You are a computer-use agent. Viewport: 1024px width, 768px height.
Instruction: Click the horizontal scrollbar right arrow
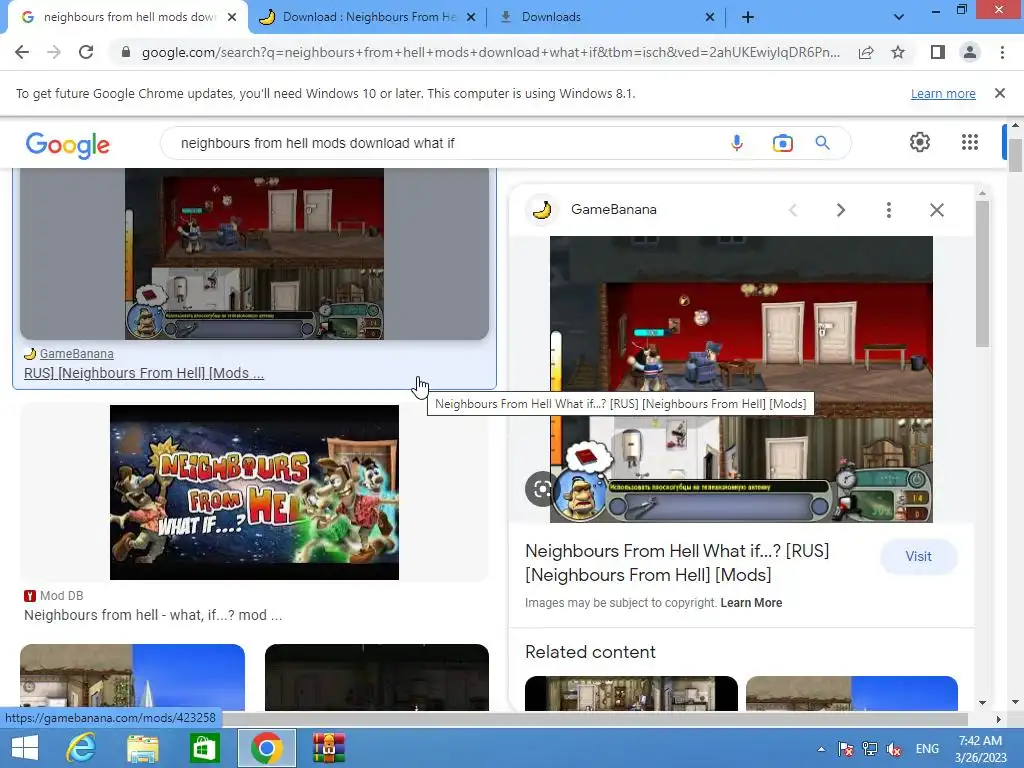click(998, 719)
